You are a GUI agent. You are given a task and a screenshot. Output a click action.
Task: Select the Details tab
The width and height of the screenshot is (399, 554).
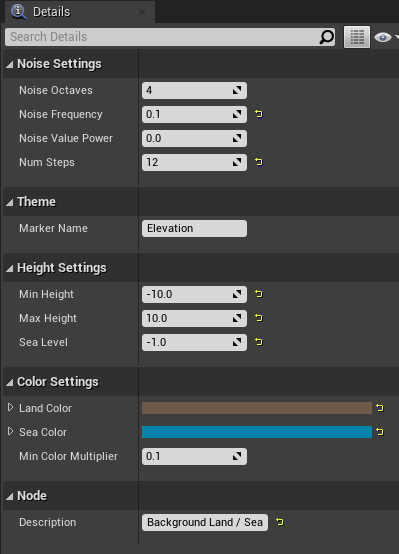point(80,12)
